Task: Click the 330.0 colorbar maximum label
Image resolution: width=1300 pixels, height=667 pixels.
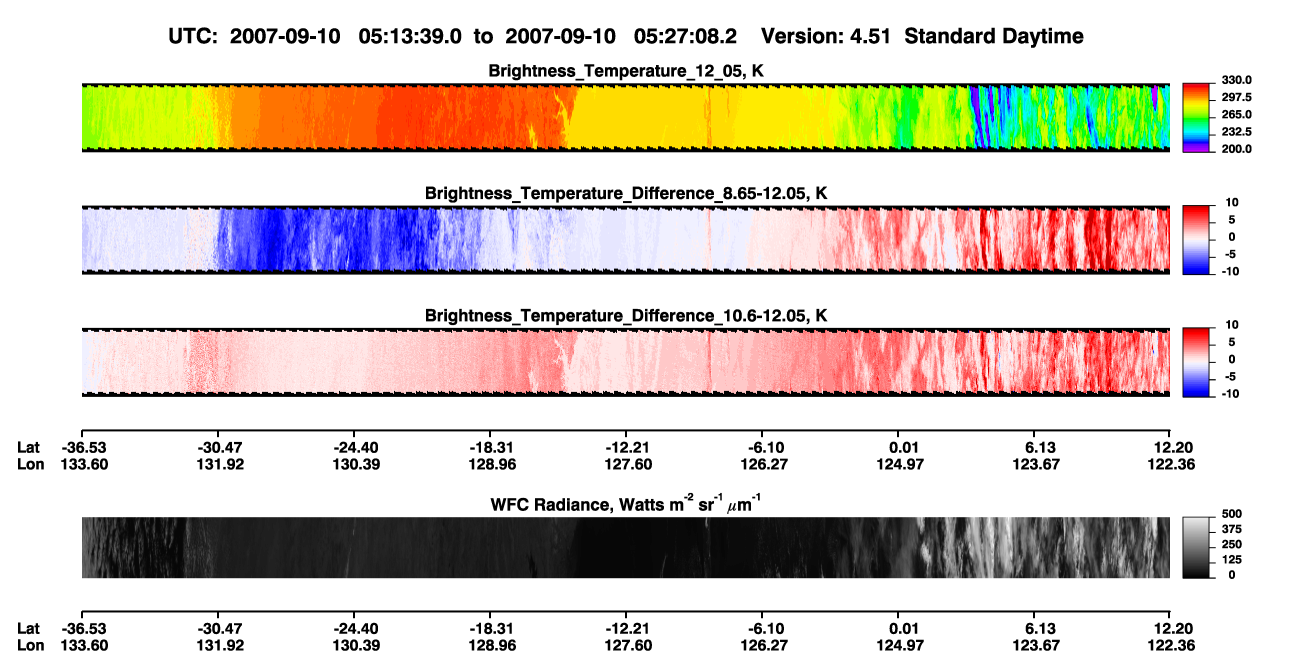Action: pyautogui.click(x=1236, y=81)
